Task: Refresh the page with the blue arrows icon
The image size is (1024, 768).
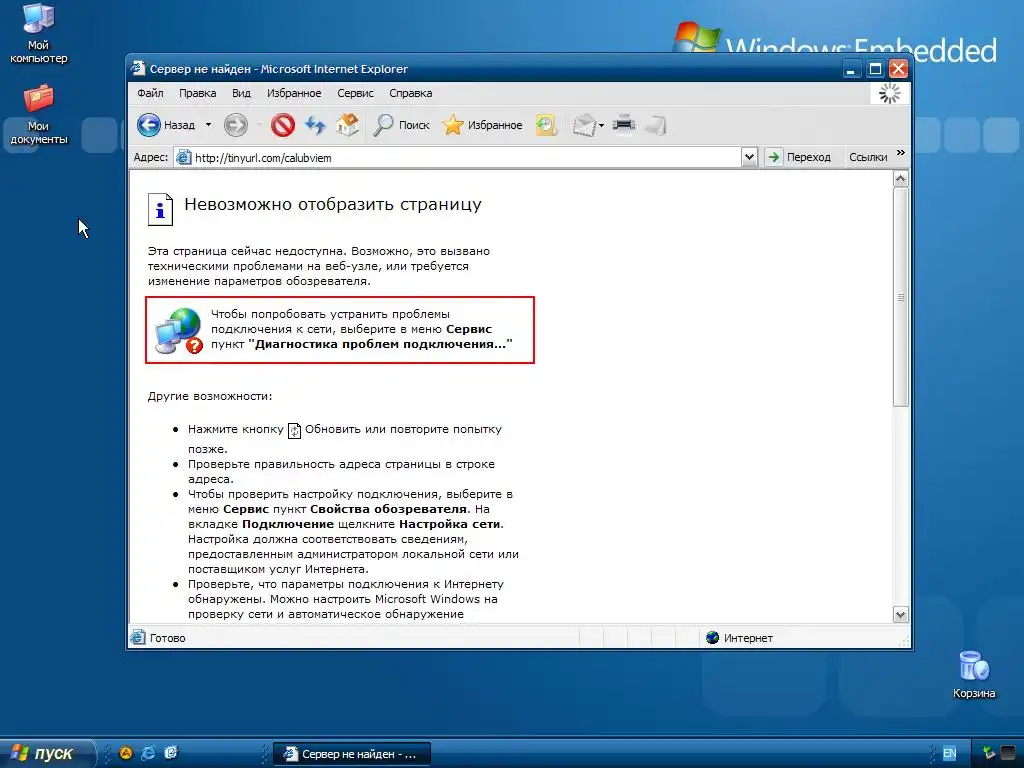Action: pyautogui.click(x=315, y=125)
